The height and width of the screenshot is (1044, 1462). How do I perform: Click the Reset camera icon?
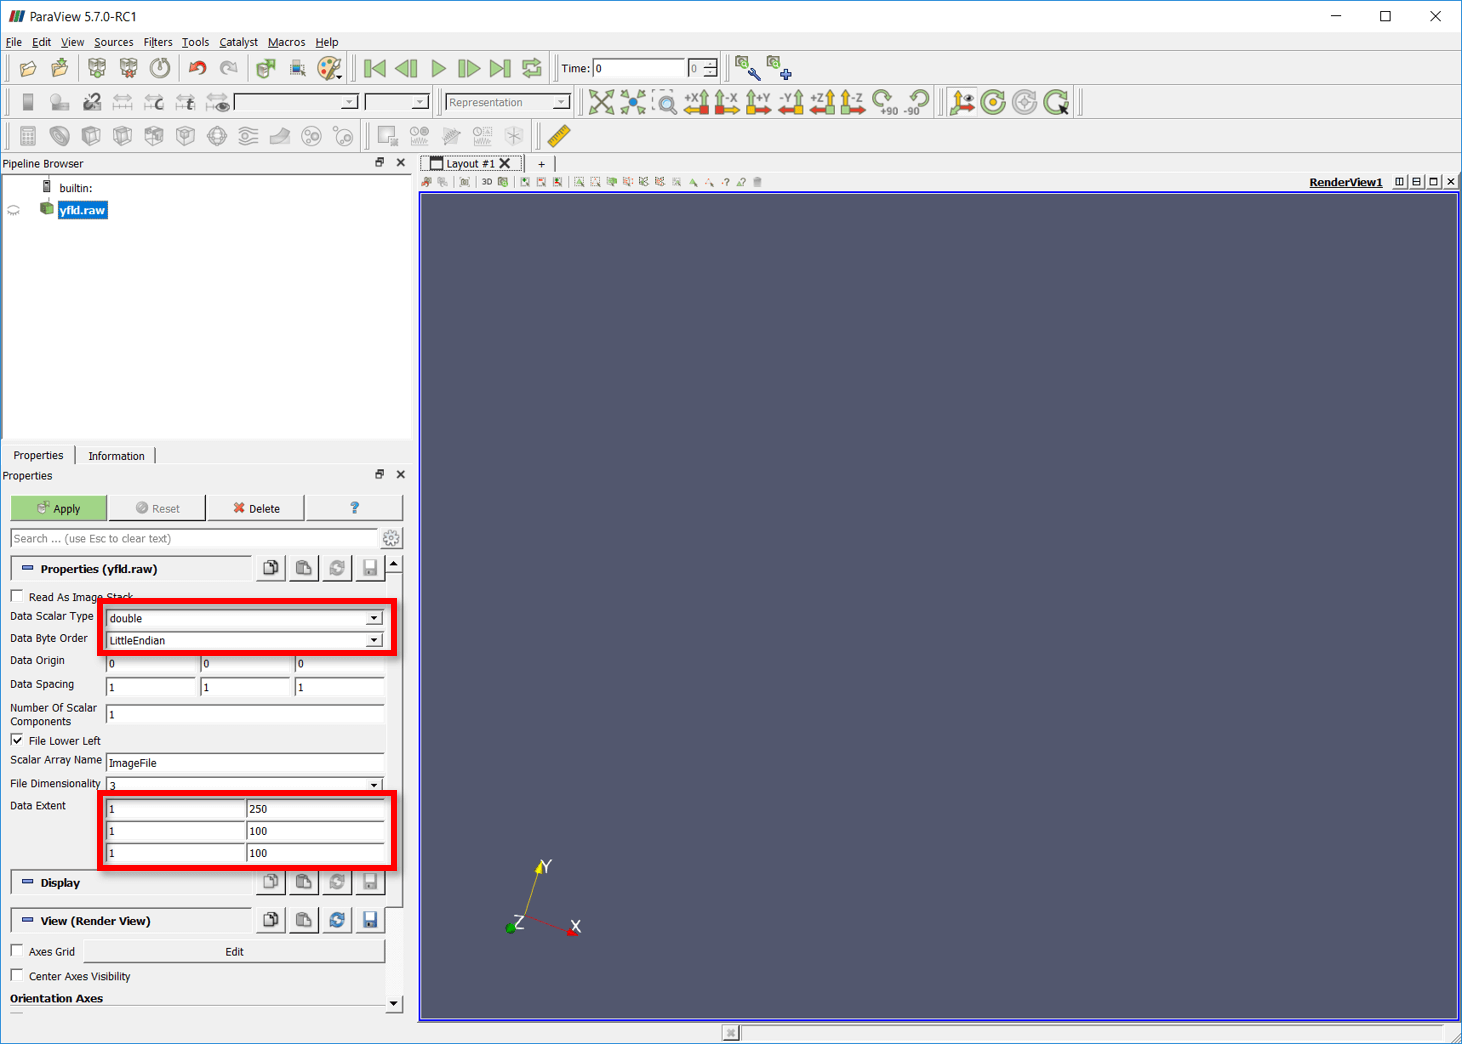click(601, 102)
